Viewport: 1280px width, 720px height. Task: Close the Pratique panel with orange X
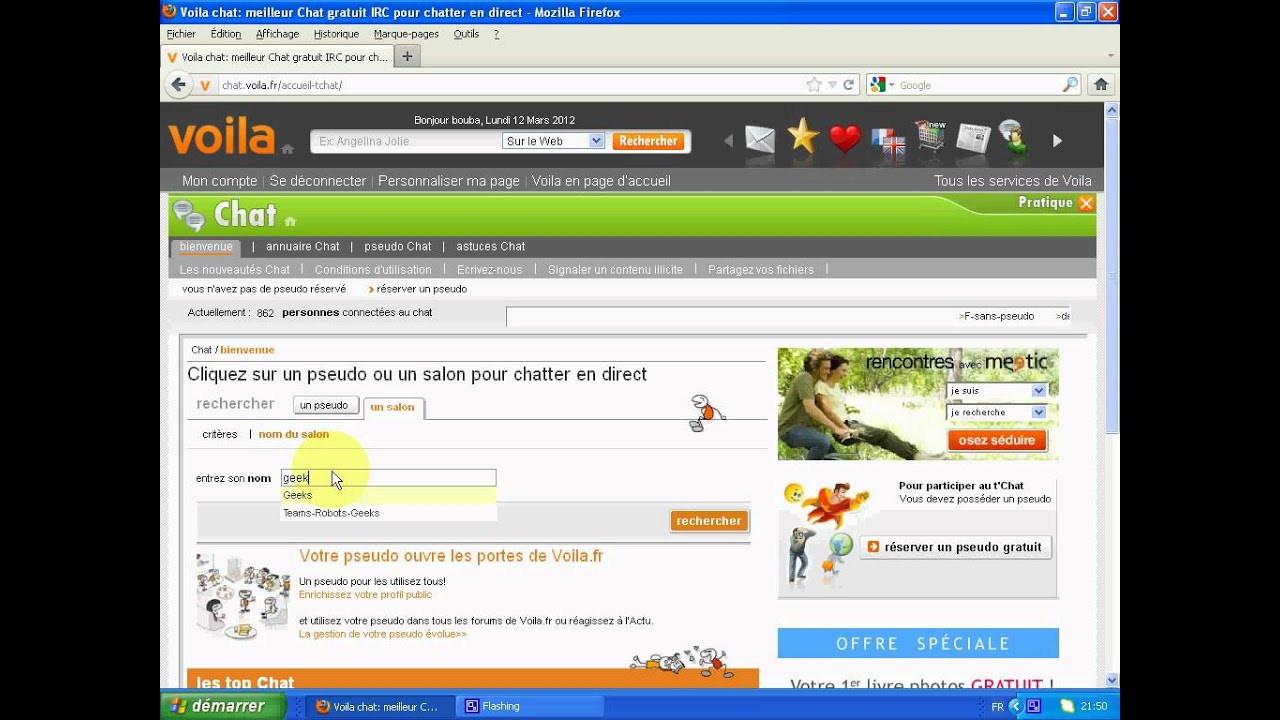tap(1086, 203)
